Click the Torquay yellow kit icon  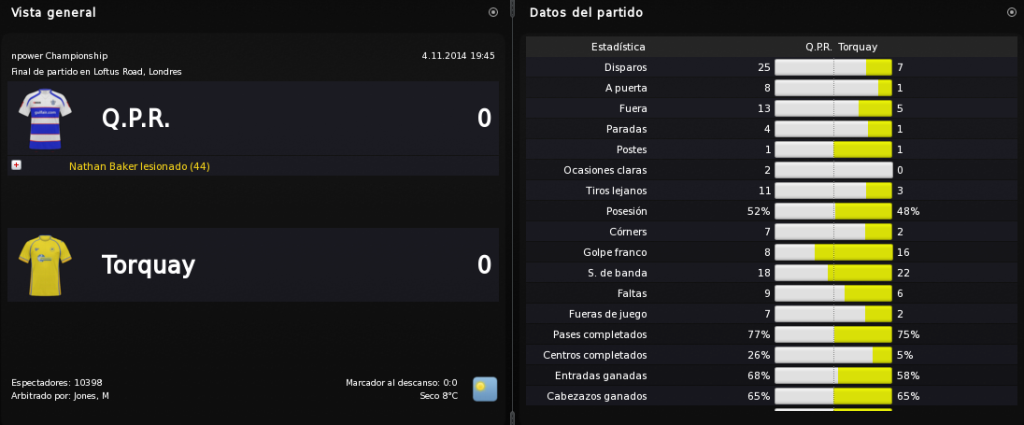coord(45,266)
